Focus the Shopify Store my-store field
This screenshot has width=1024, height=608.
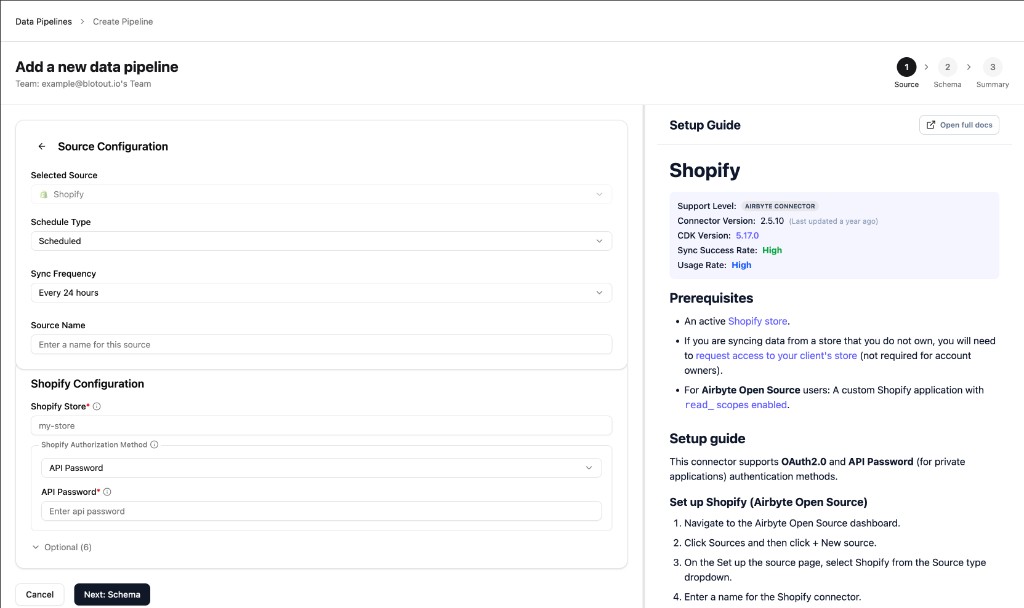(x=321, y=426)
